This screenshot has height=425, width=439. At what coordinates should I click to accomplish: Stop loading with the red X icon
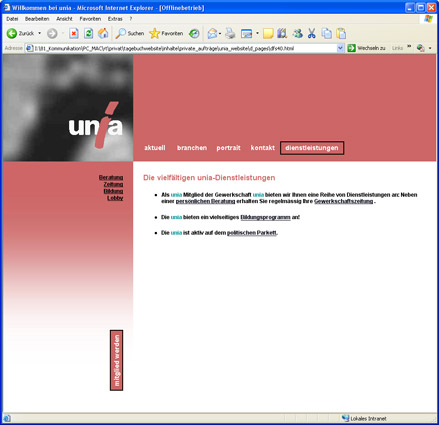(x=74, y=33)
